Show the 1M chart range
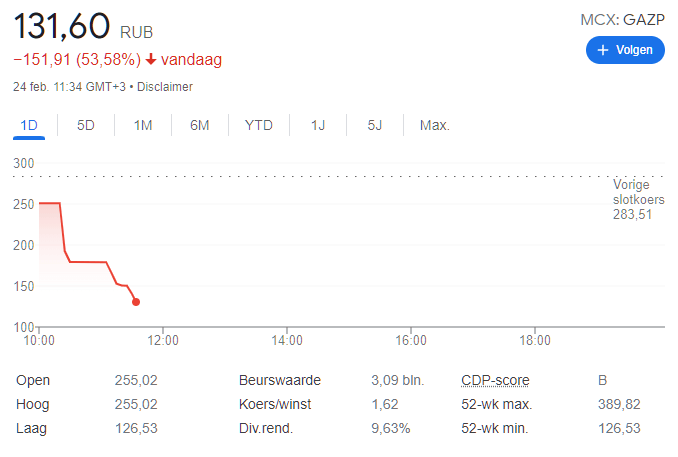 tap(143, 125)
